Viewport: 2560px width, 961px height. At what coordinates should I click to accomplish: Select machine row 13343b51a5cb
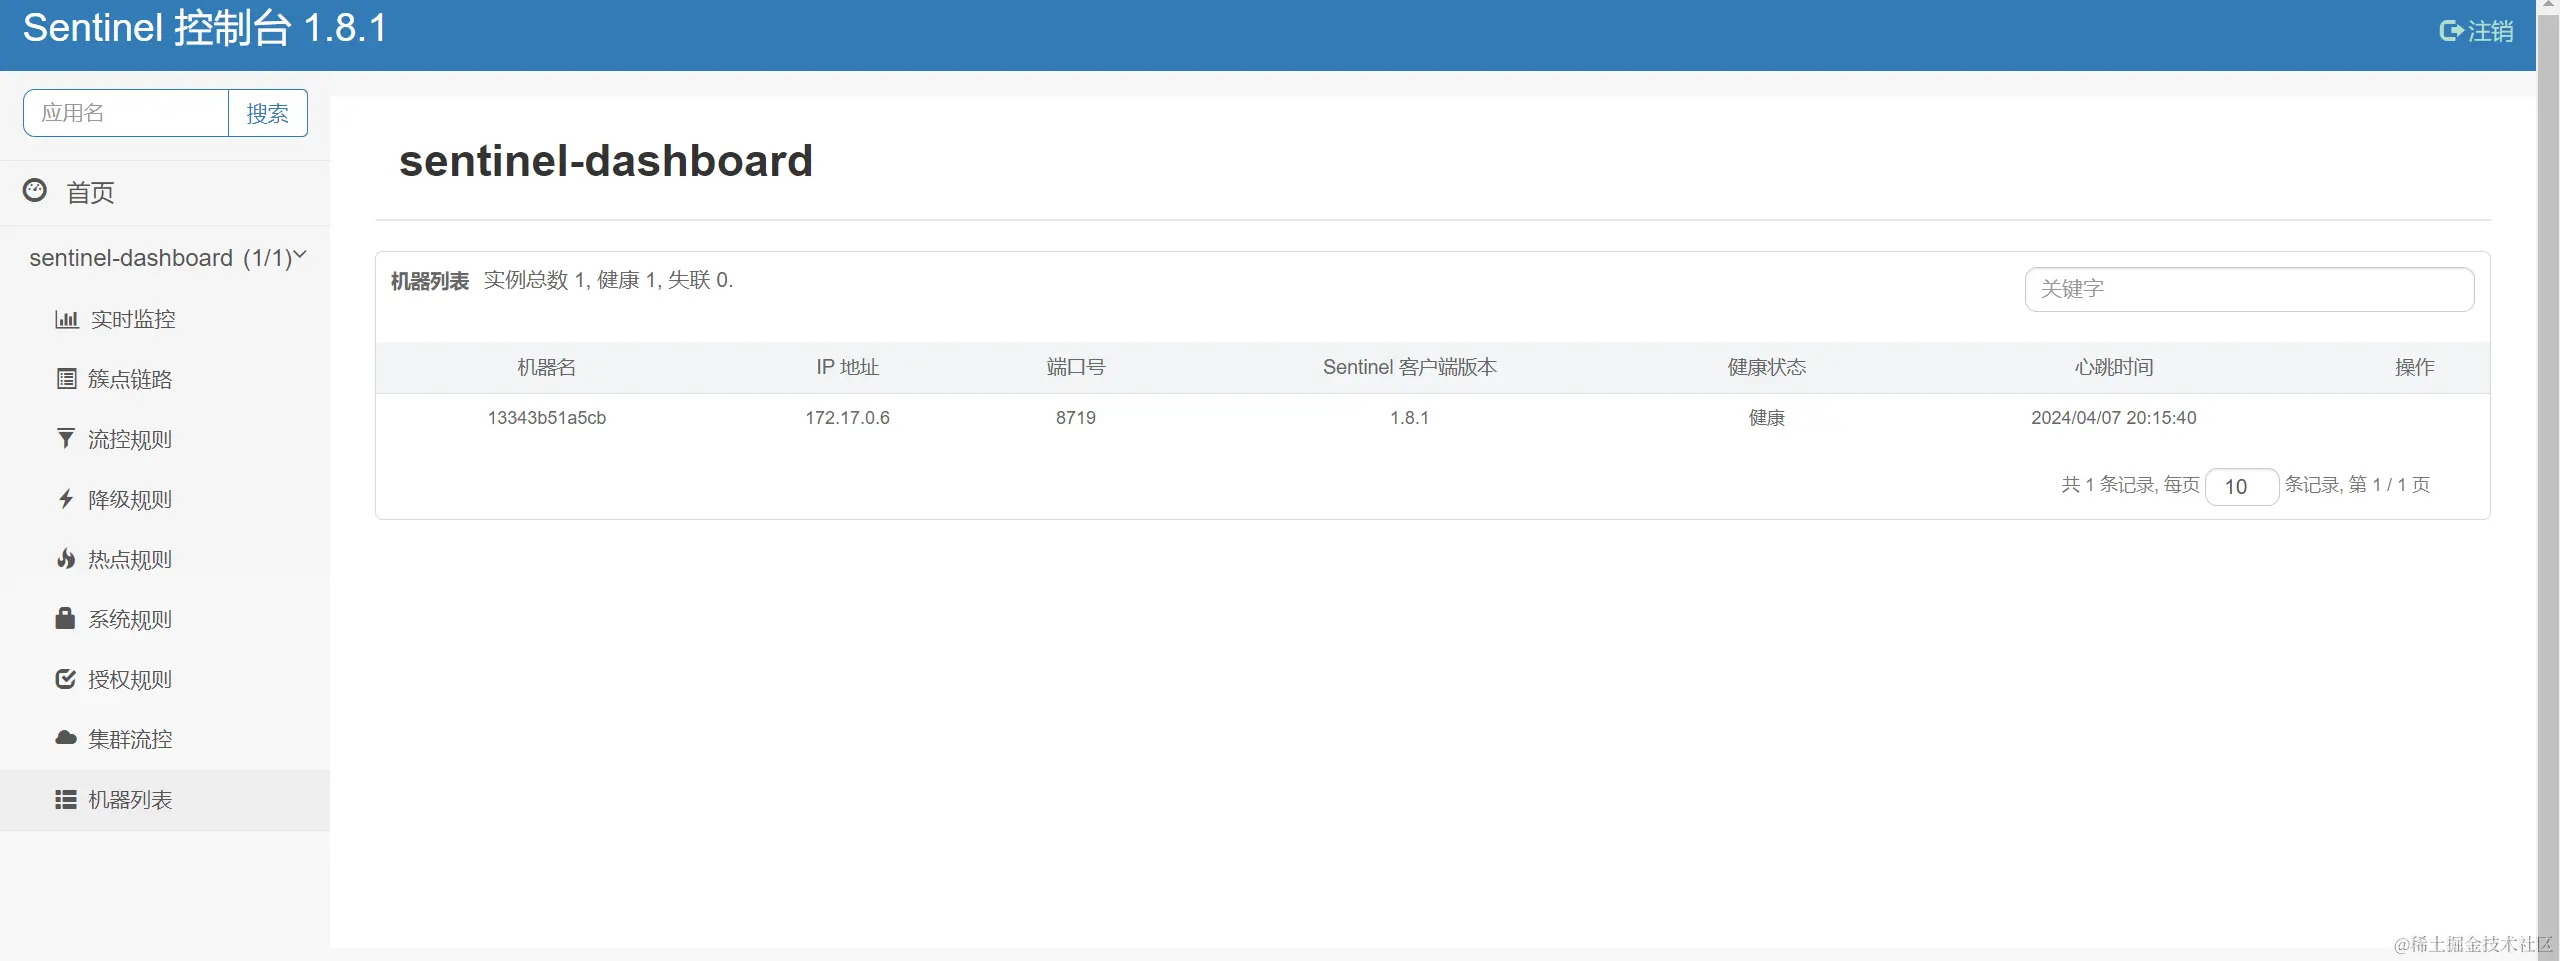[546, 417]
